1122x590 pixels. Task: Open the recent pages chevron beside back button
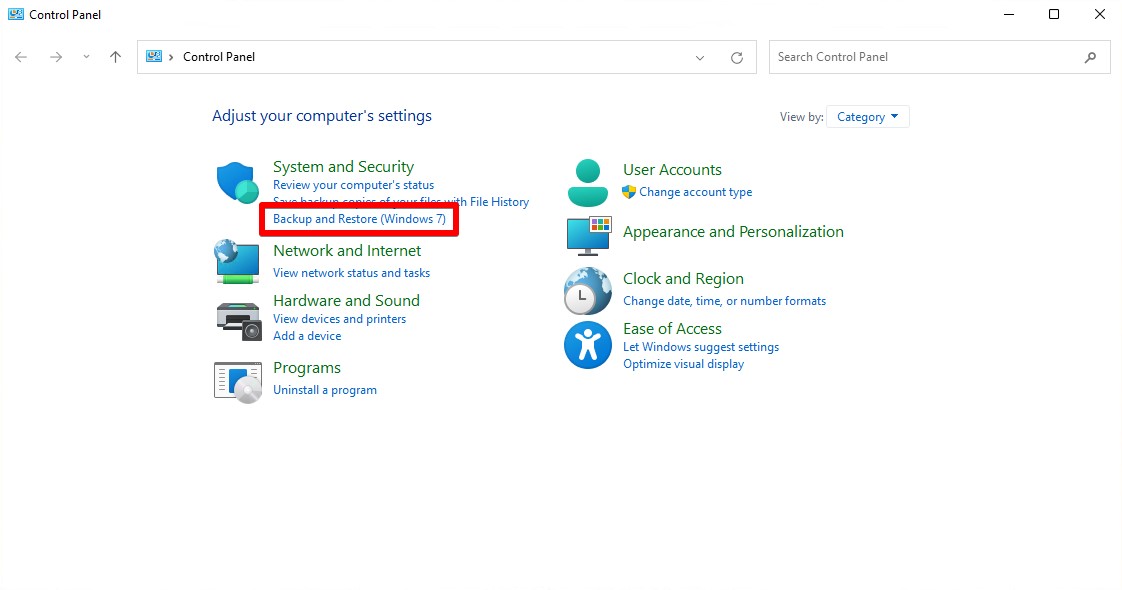pyautogui.click(x=87, y=57)
